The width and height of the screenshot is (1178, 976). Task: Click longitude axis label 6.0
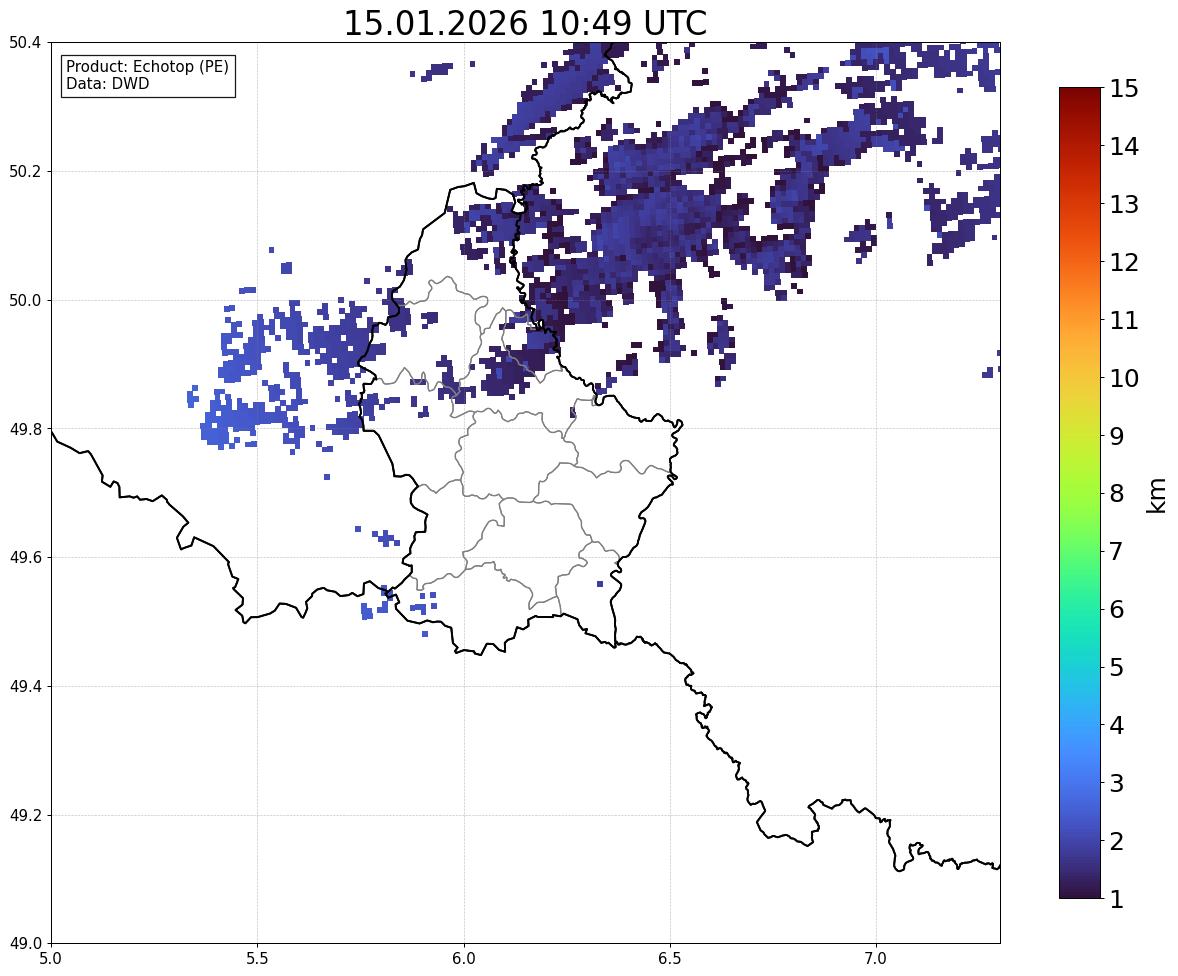tap(464, 959)
